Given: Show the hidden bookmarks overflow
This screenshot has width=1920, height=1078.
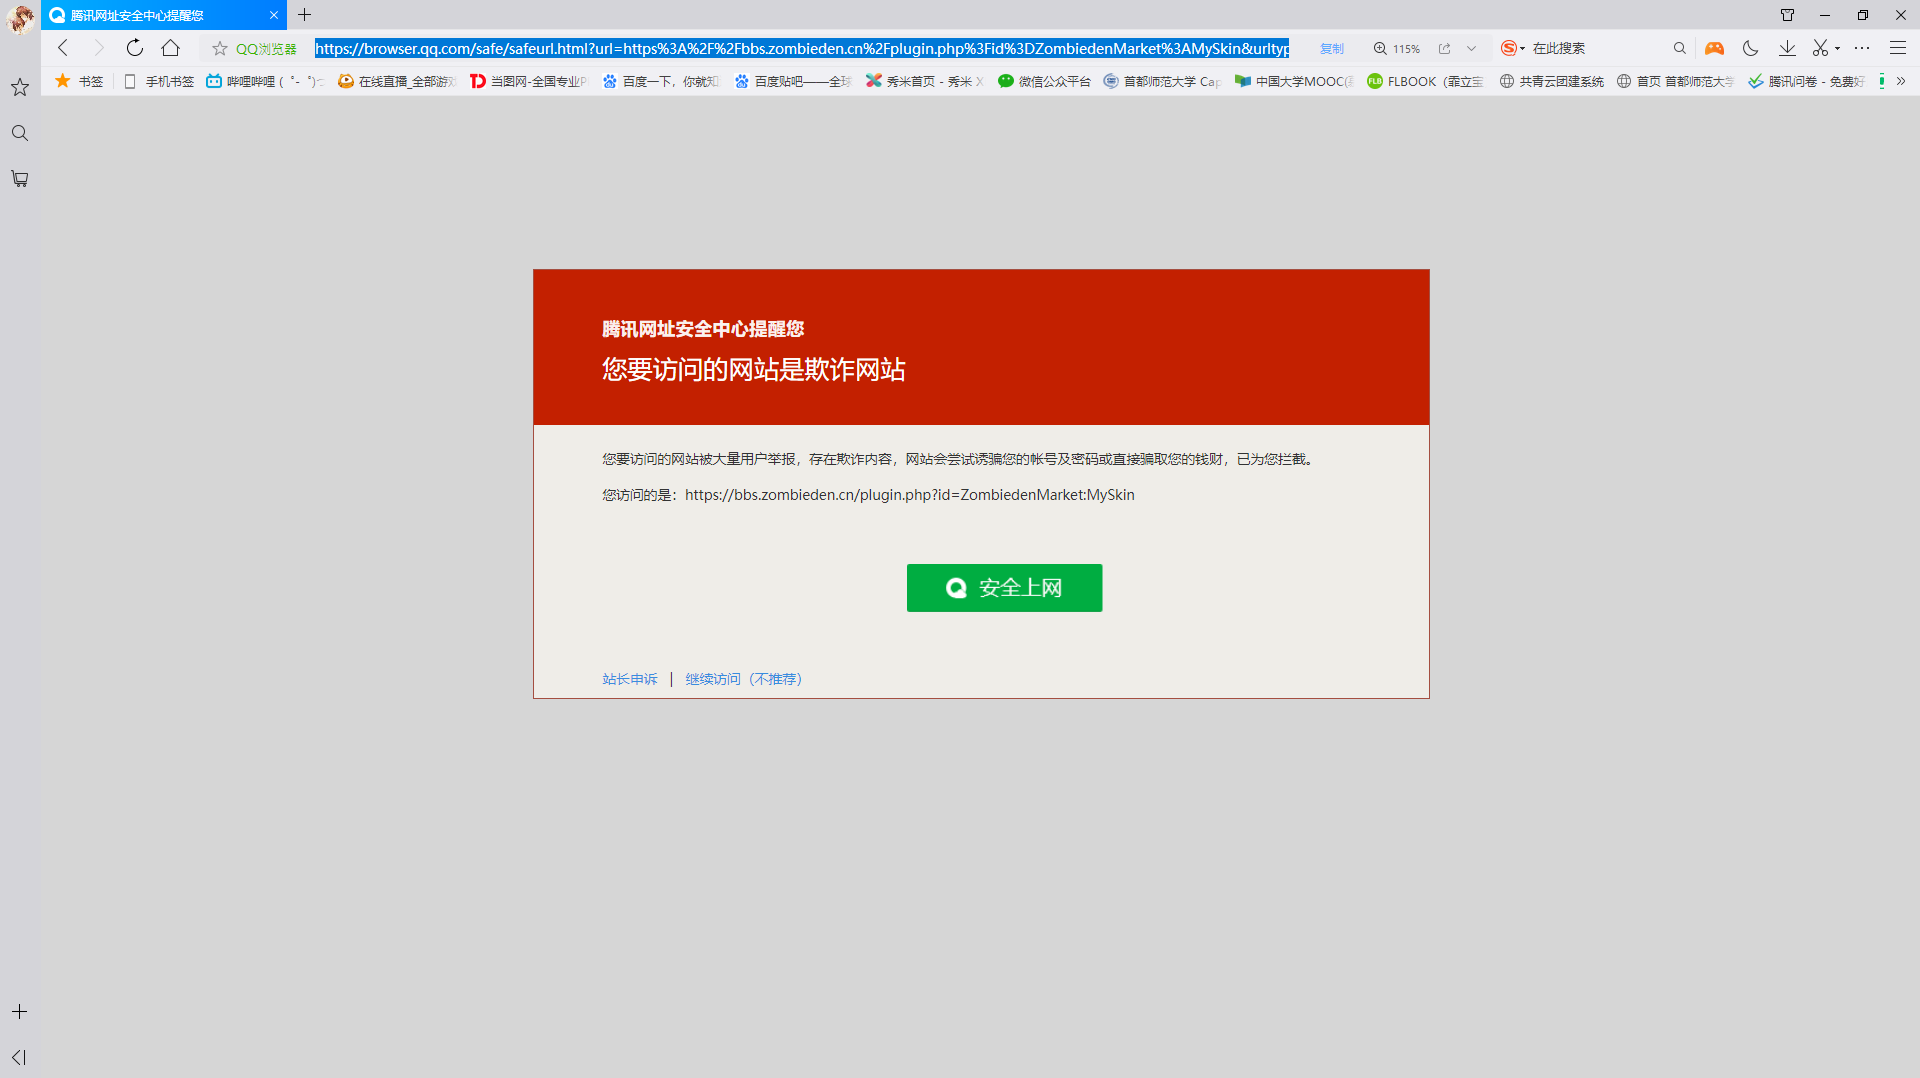Looking at the screenshot, I should [1901, 81].
